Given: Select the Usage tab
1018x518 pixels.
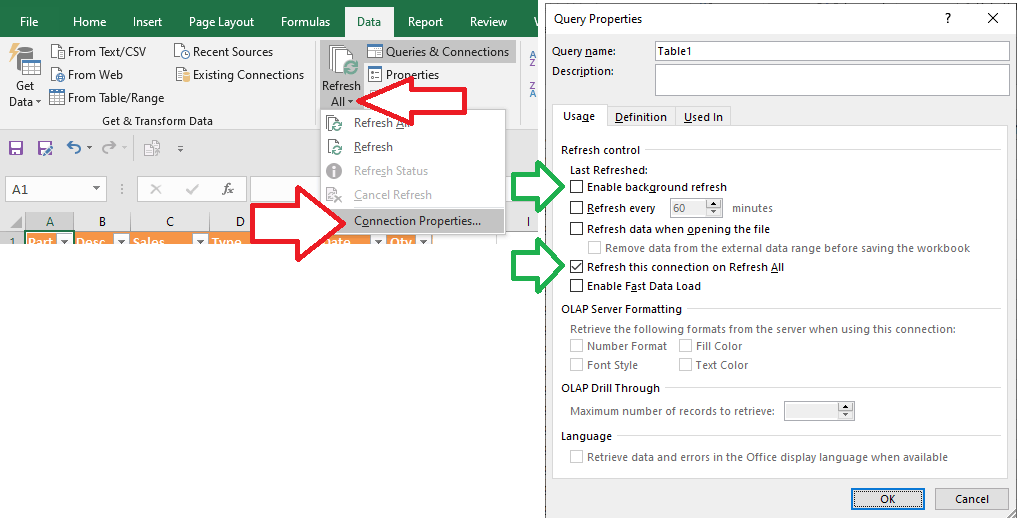Looking at the screenshot, I should [x=579, y=116].
